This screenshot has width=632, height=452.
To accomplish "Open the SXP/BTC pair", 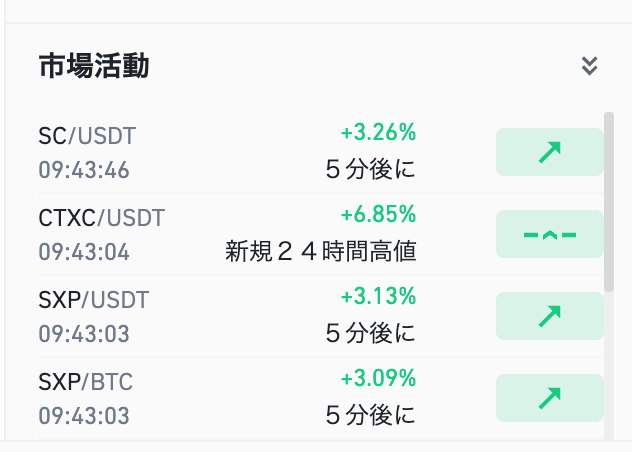I will [x=85, y=382].
